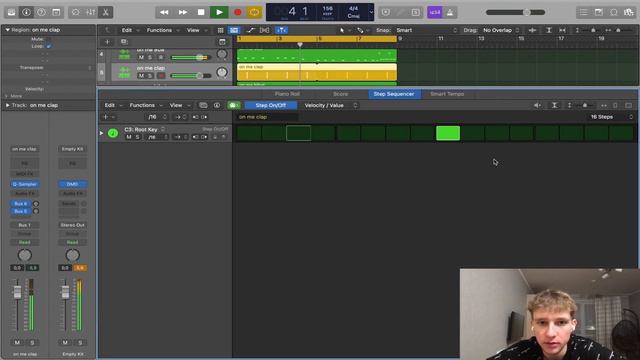The image size is (640, 360).
Task: Toggle the Inspector info icon
Action: coord(27,12)
